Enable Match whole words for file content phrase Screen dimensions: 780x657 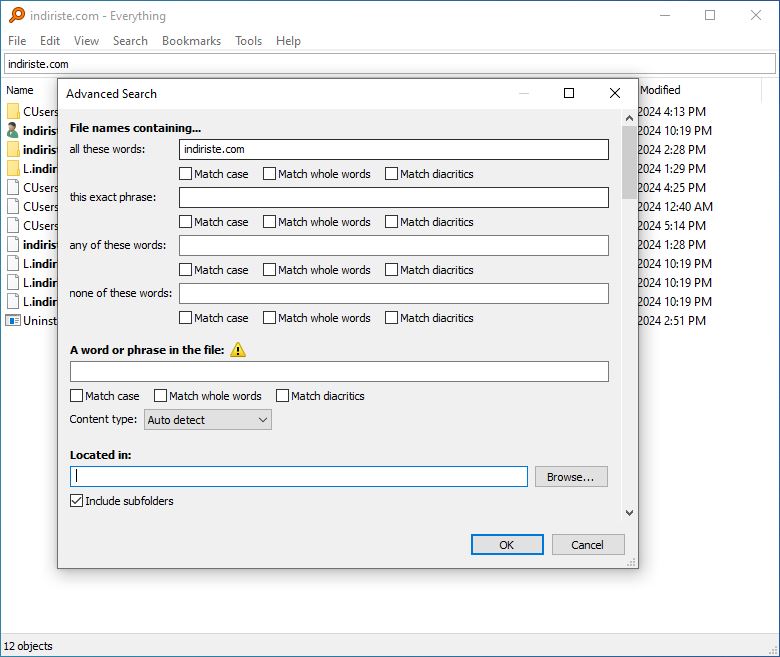tap(160, 395)
